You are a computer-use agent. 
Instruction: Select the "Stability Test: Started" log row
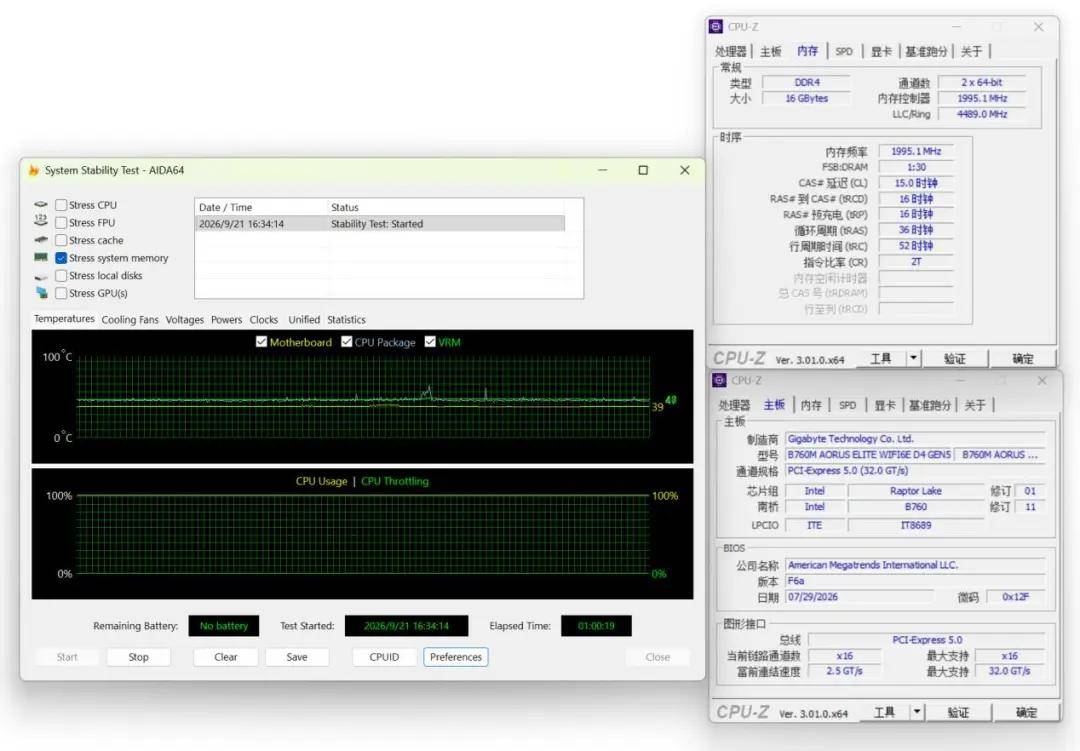coord(380,224)
